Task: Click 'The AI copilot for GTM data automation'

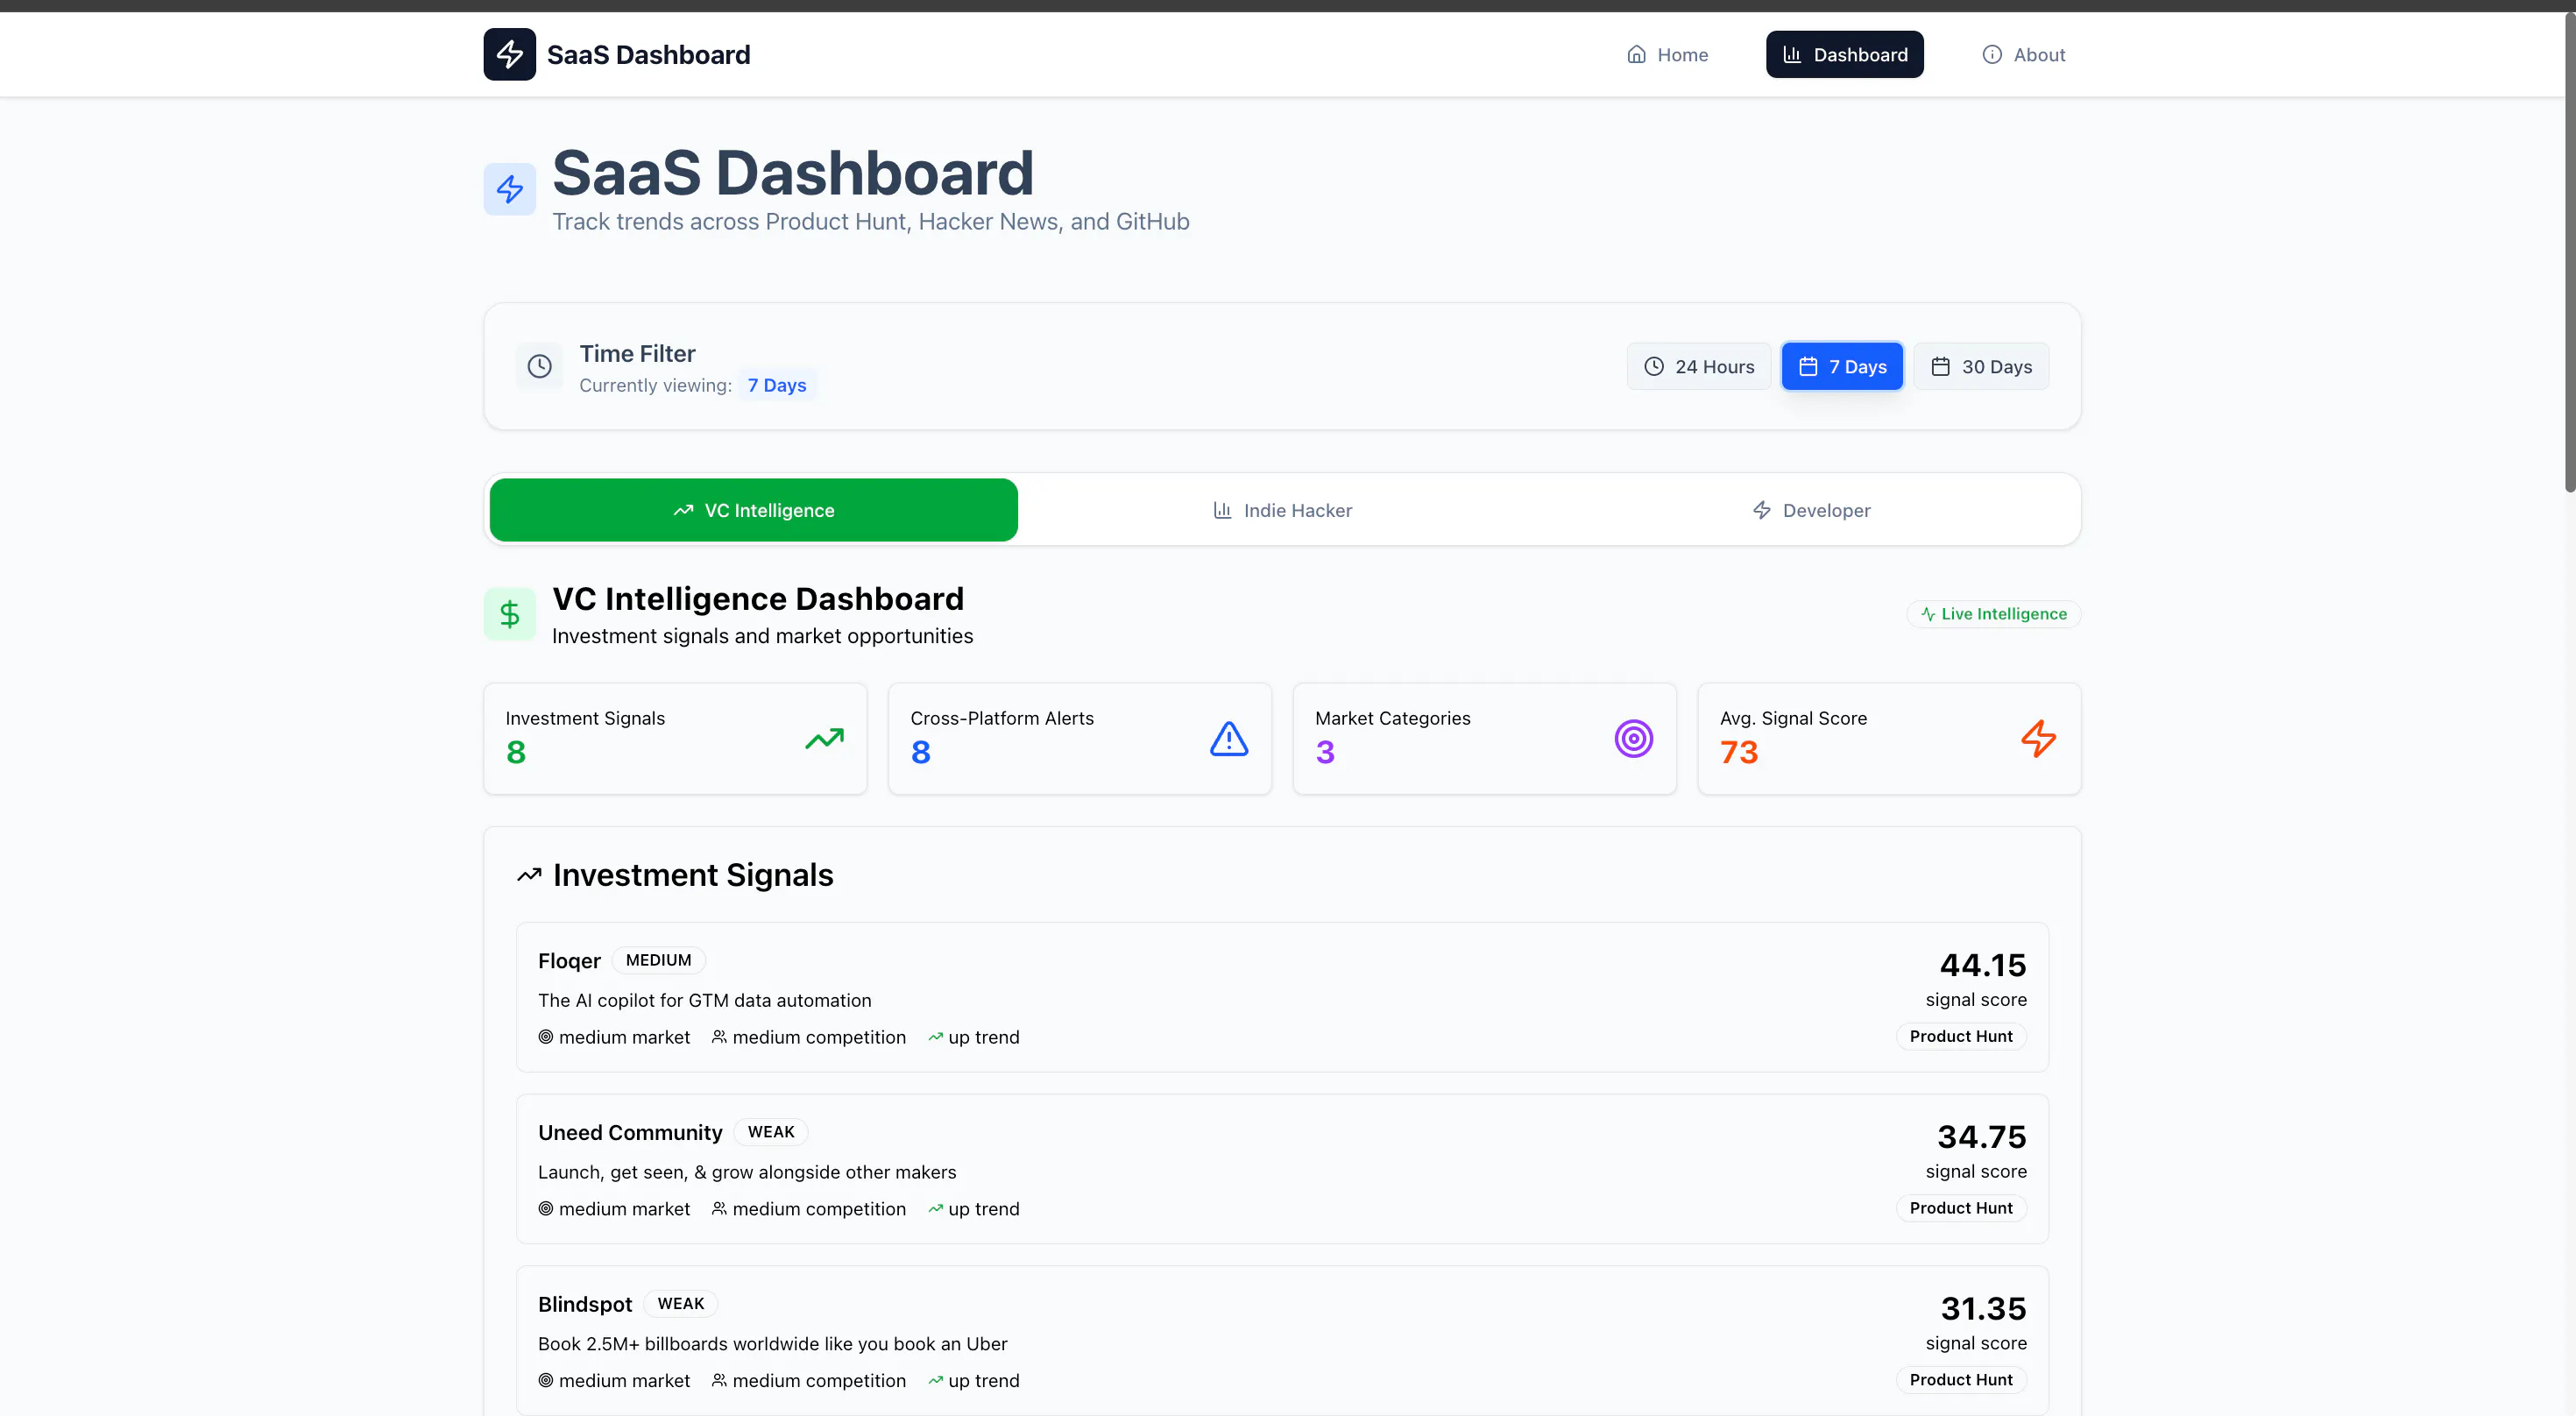Action: tap(705, 1000)
